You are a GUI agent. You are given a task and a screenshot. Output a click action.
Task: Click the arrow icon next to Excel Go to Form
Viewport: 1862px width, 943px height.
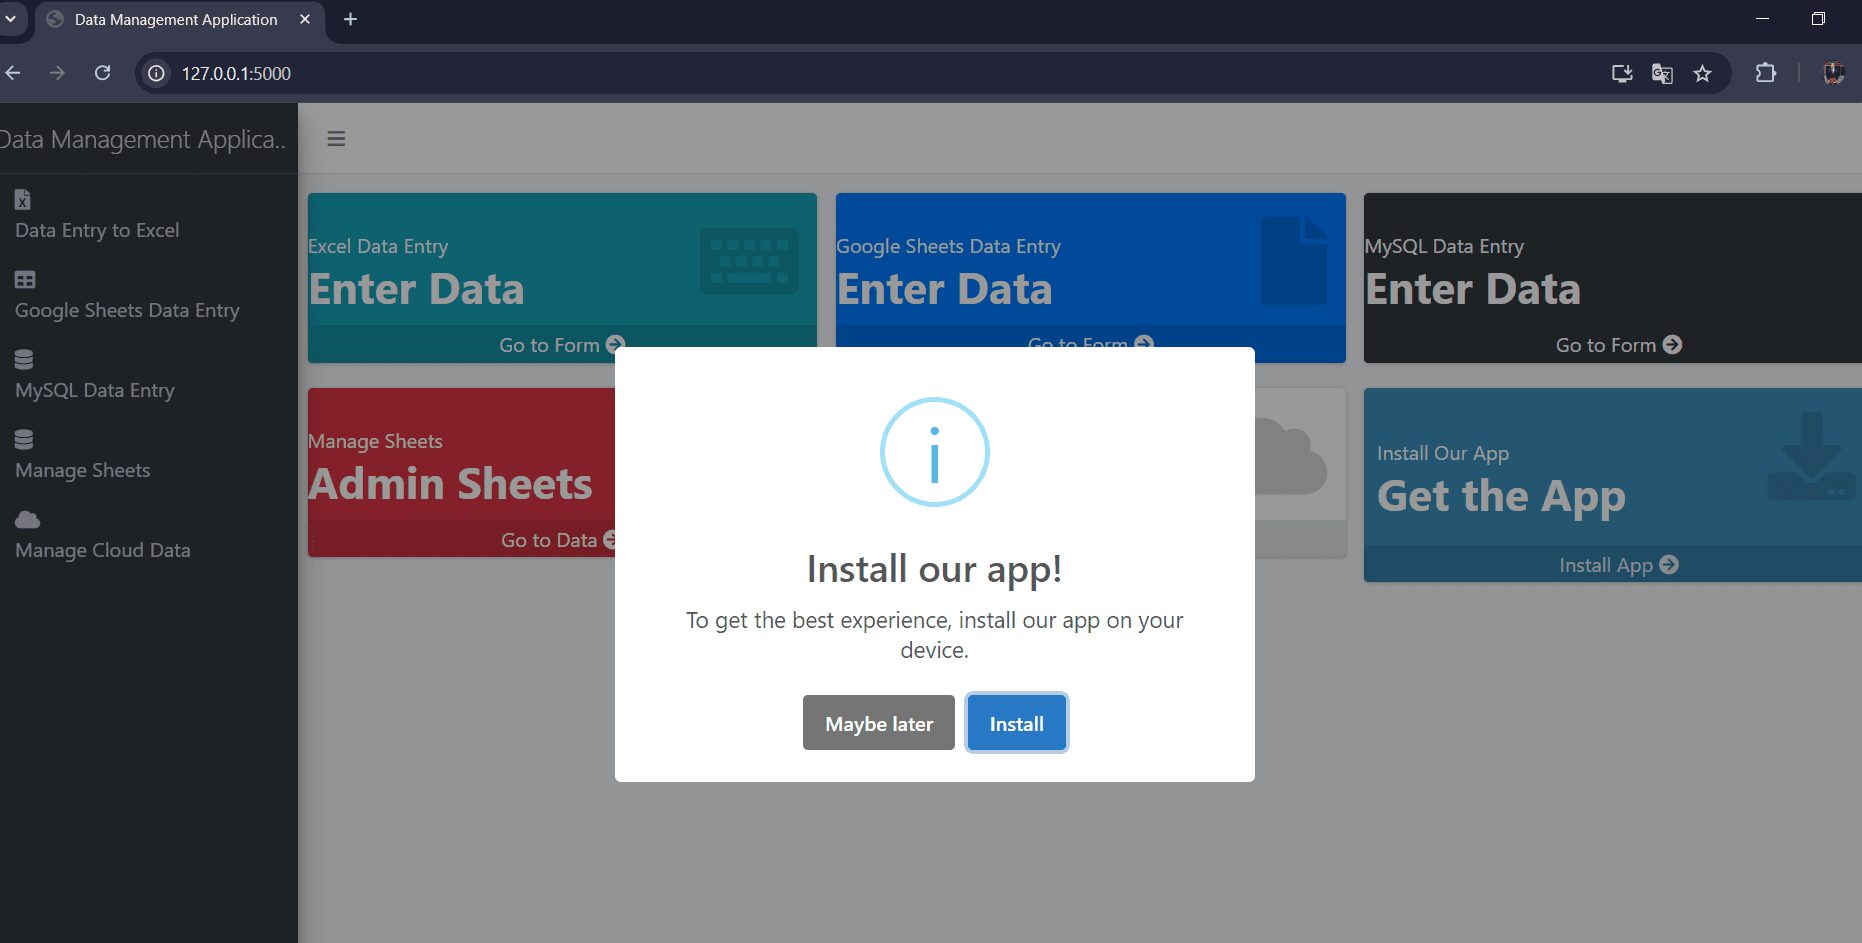tap(615, 344)
